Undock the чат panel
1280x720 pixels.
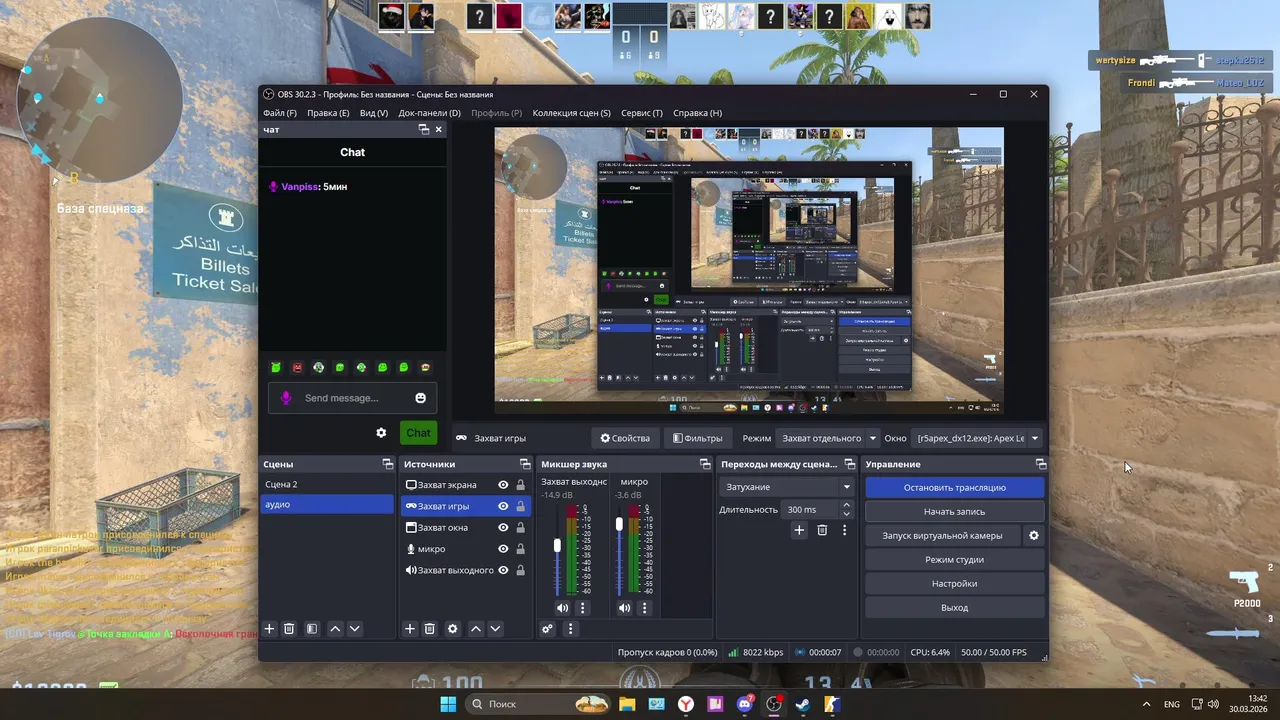[424, 130]
